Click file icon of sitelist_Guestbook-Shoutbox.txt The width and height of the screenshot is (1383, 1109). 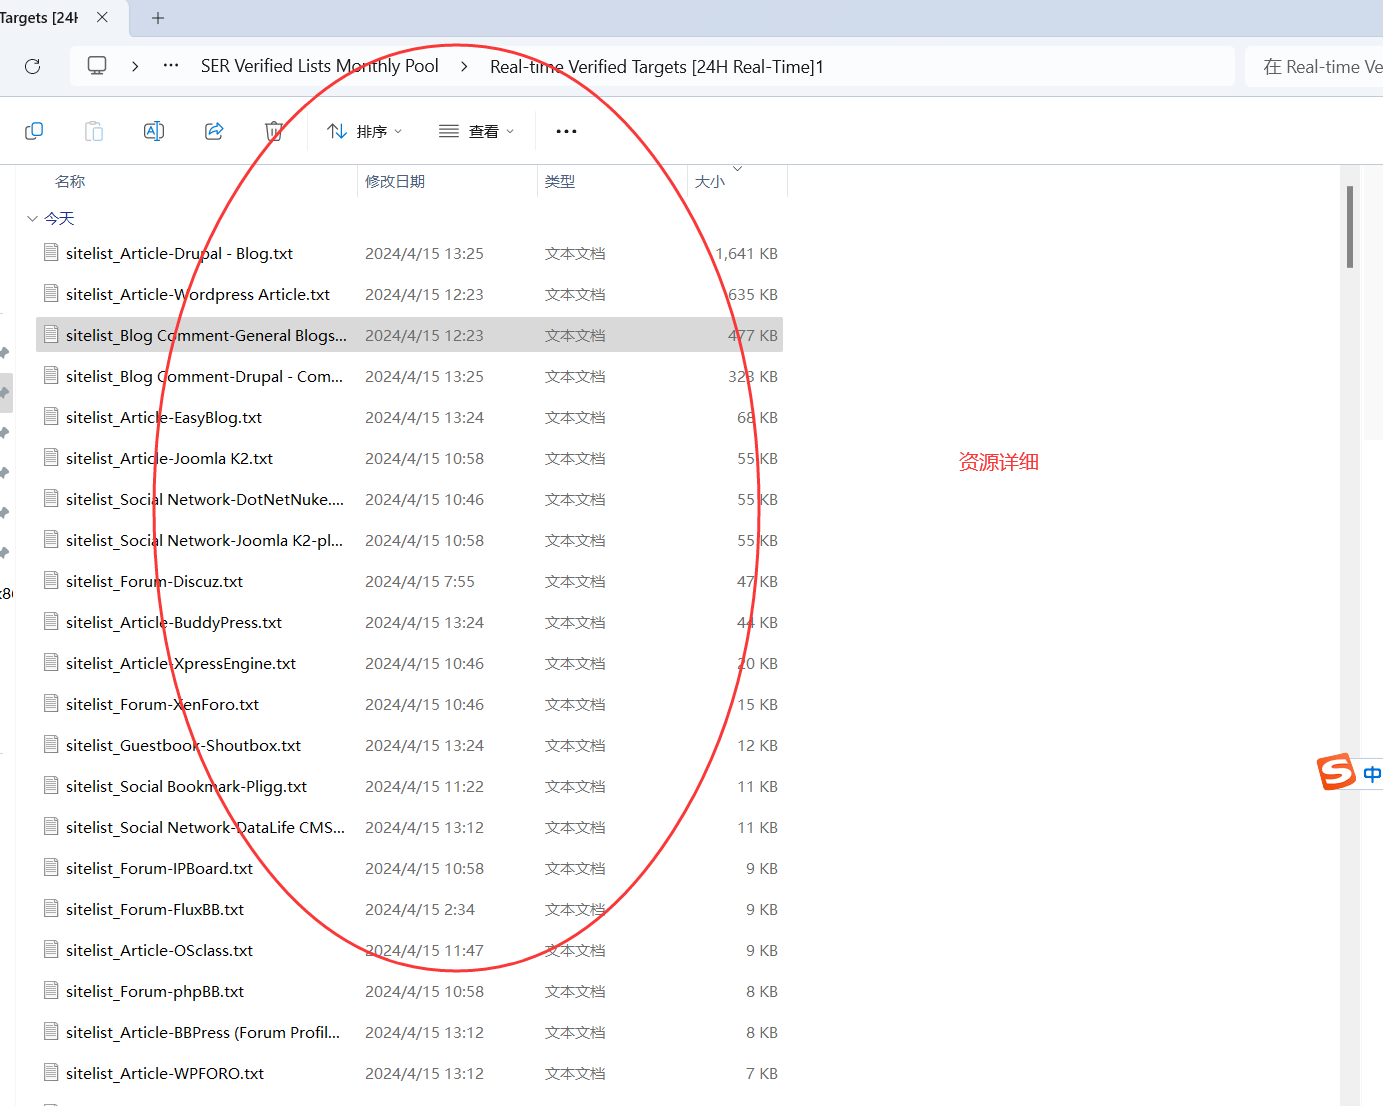[51, 744]
